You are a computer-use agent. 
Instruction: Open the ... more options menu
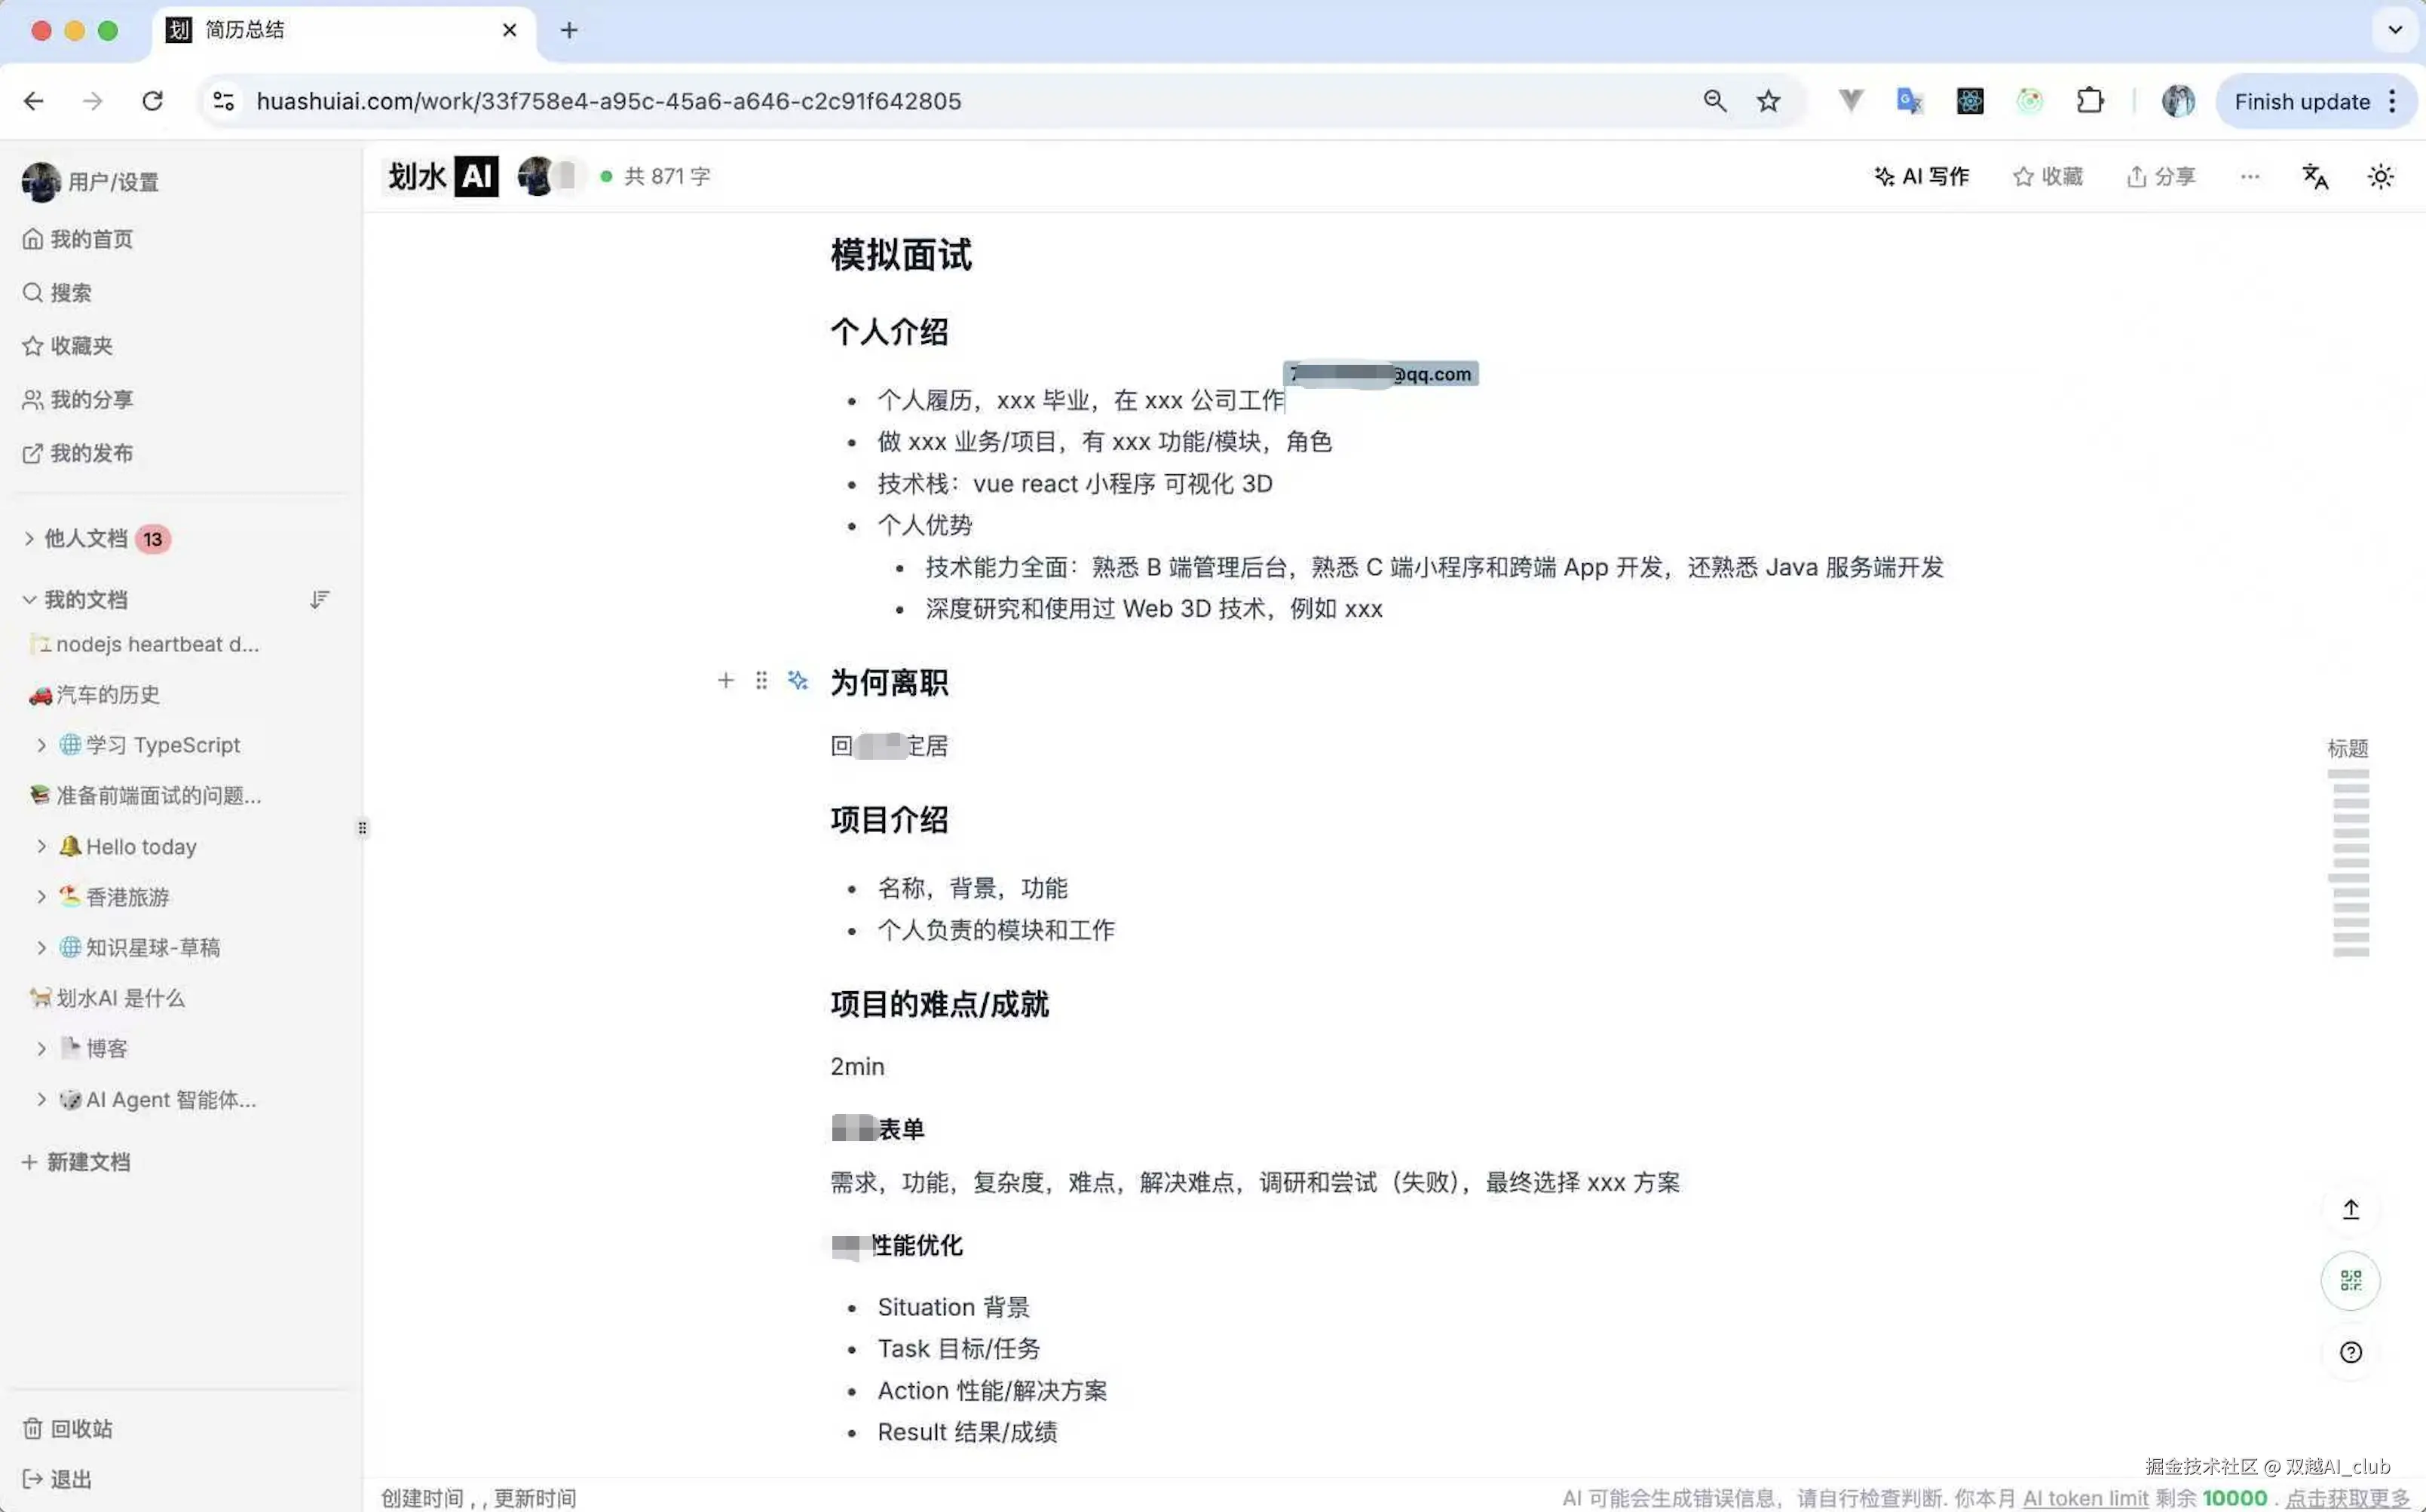[2249, 176]
